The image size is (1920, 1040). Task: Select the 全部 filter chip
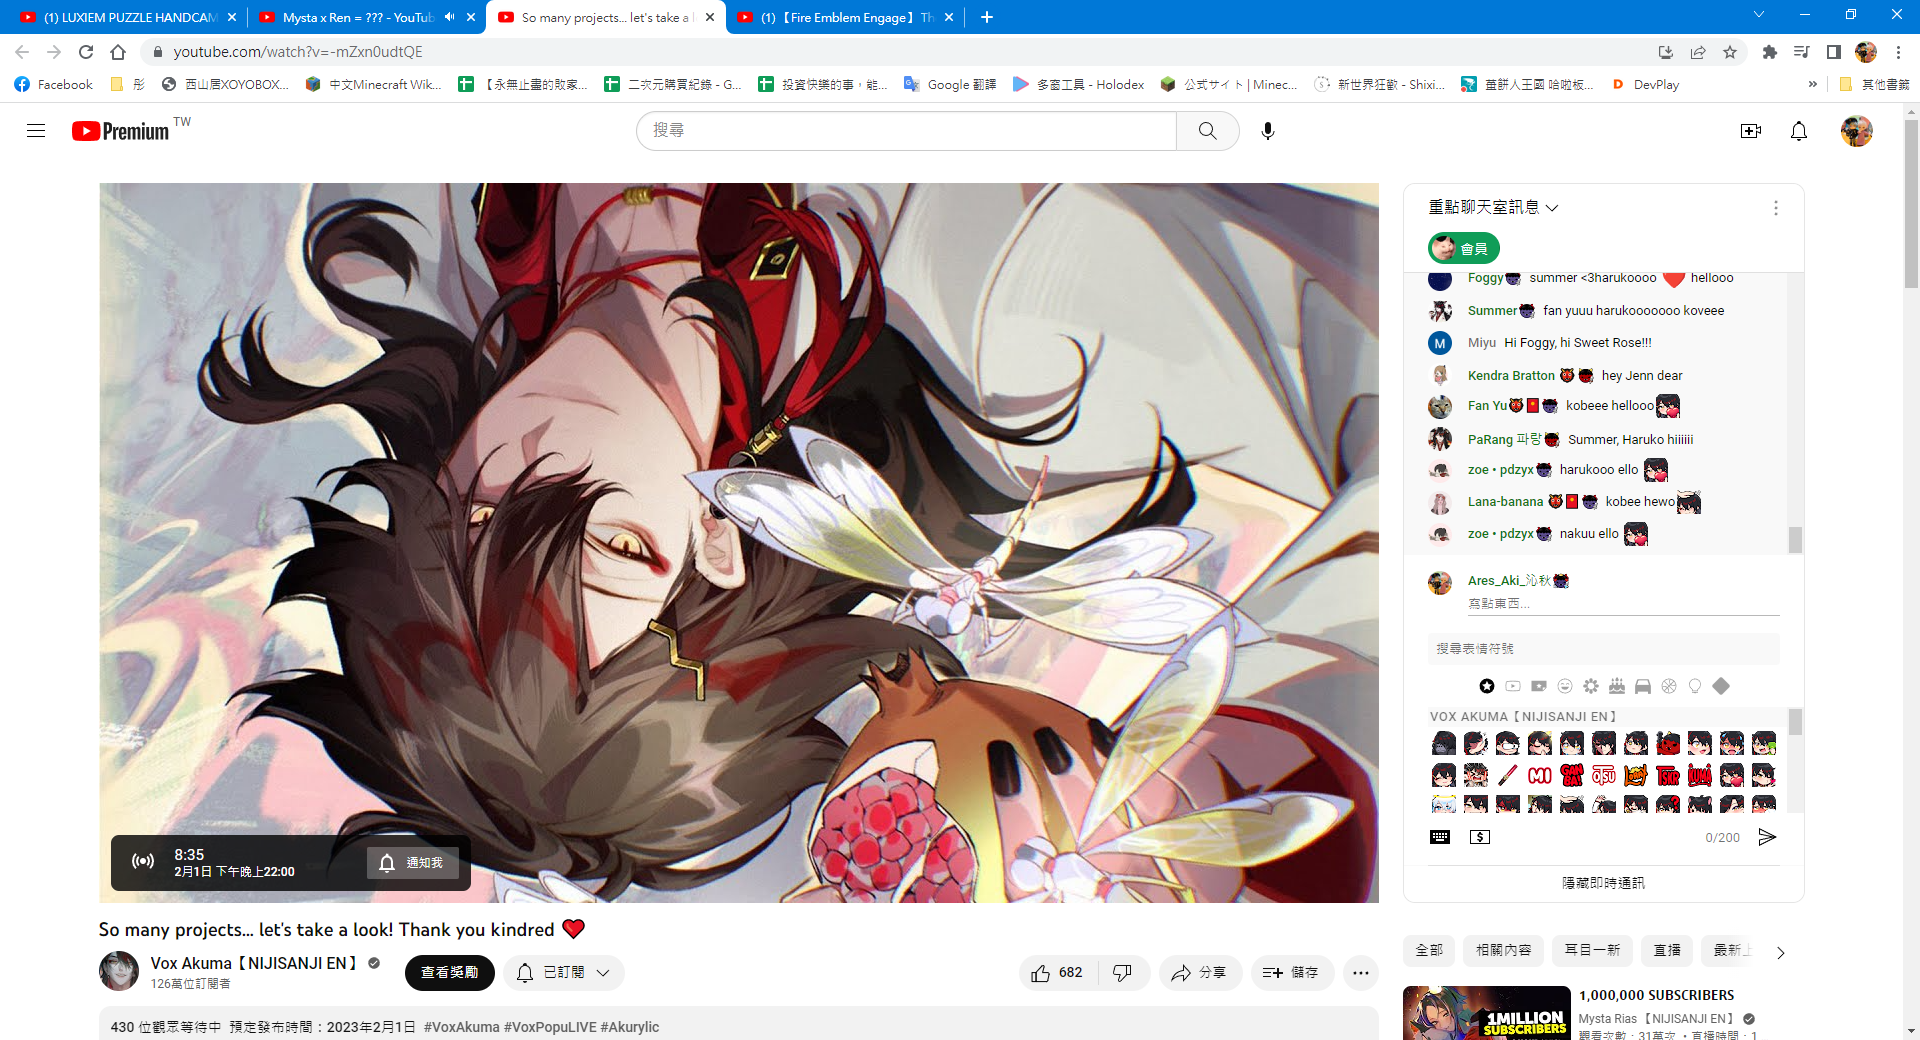click(x=1429, y=951)
